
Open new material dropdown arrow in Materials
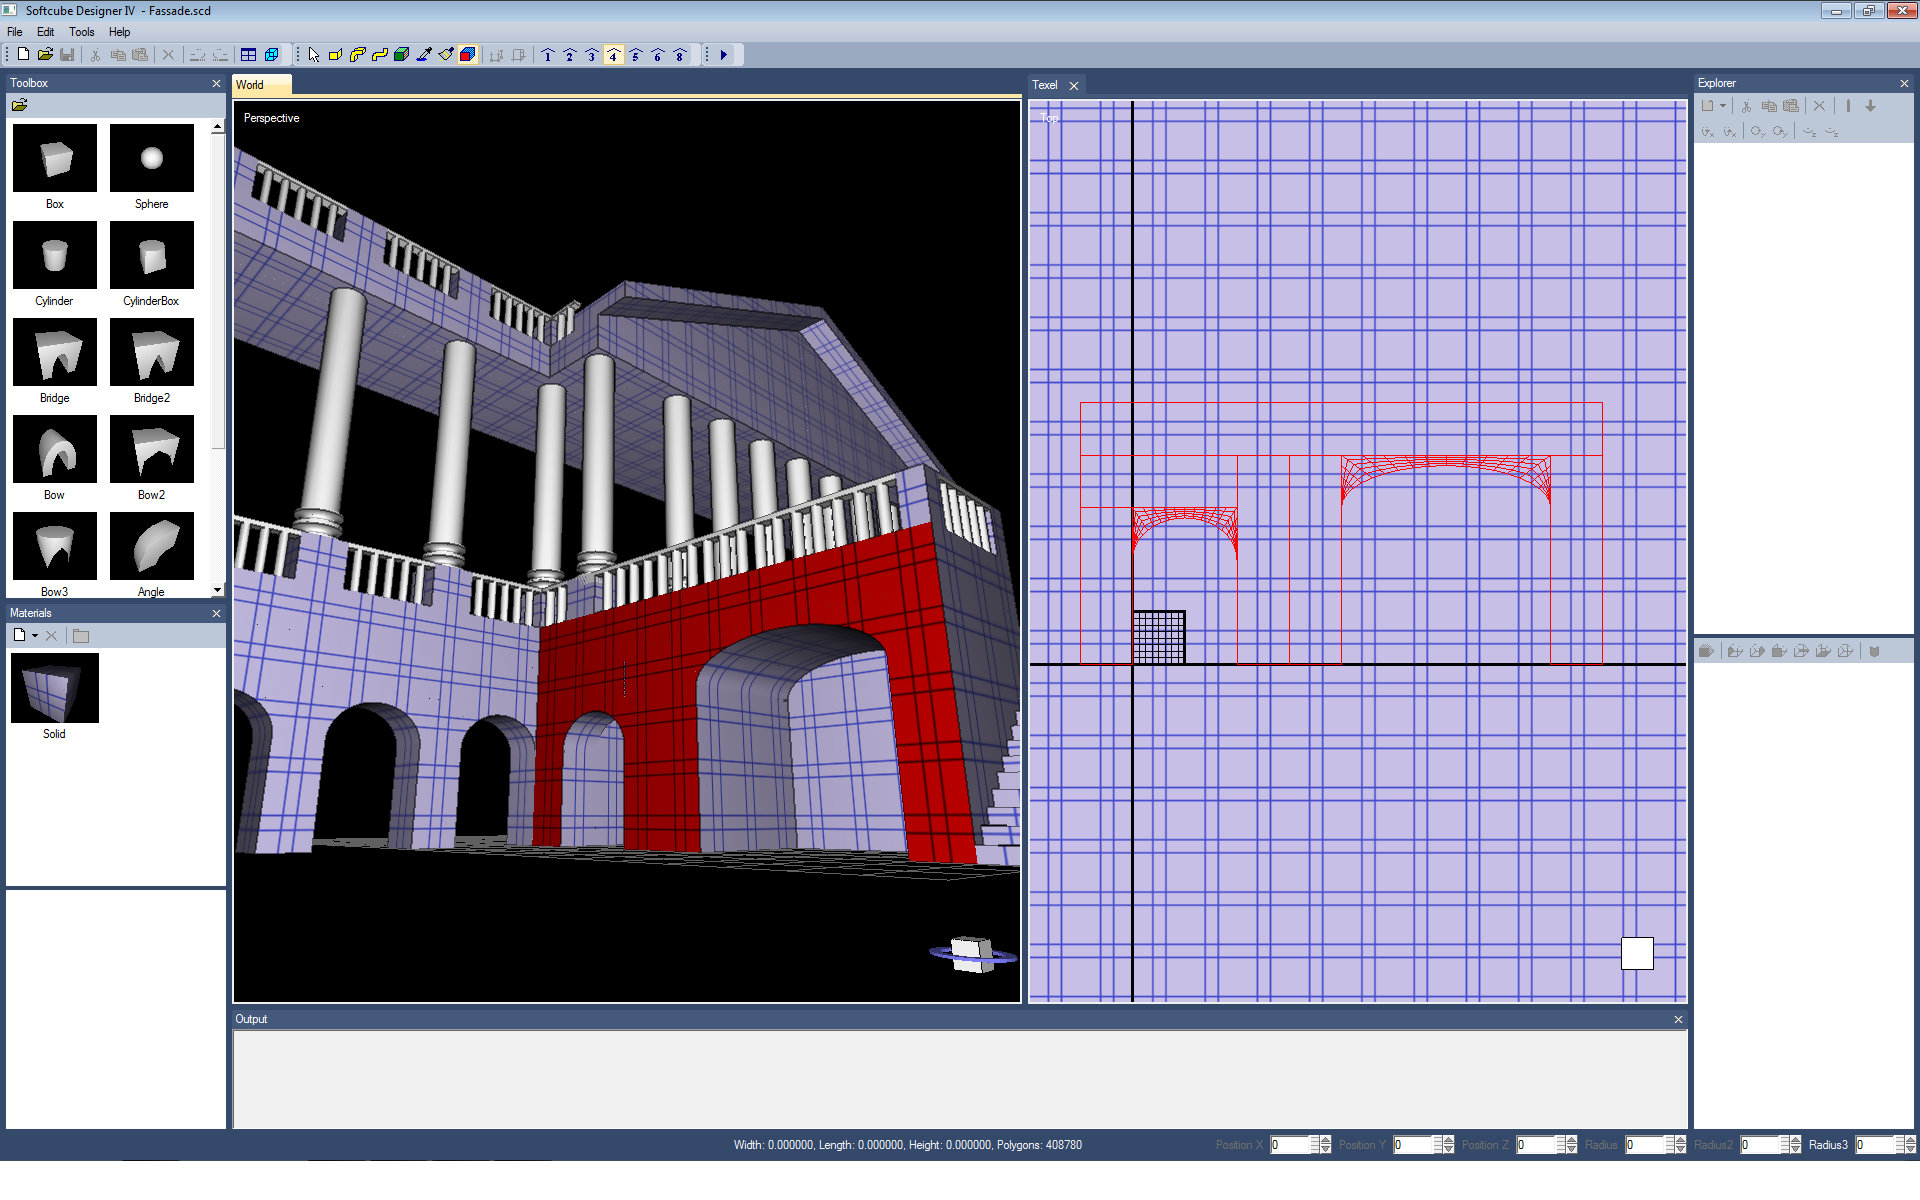tap(35, 636)
